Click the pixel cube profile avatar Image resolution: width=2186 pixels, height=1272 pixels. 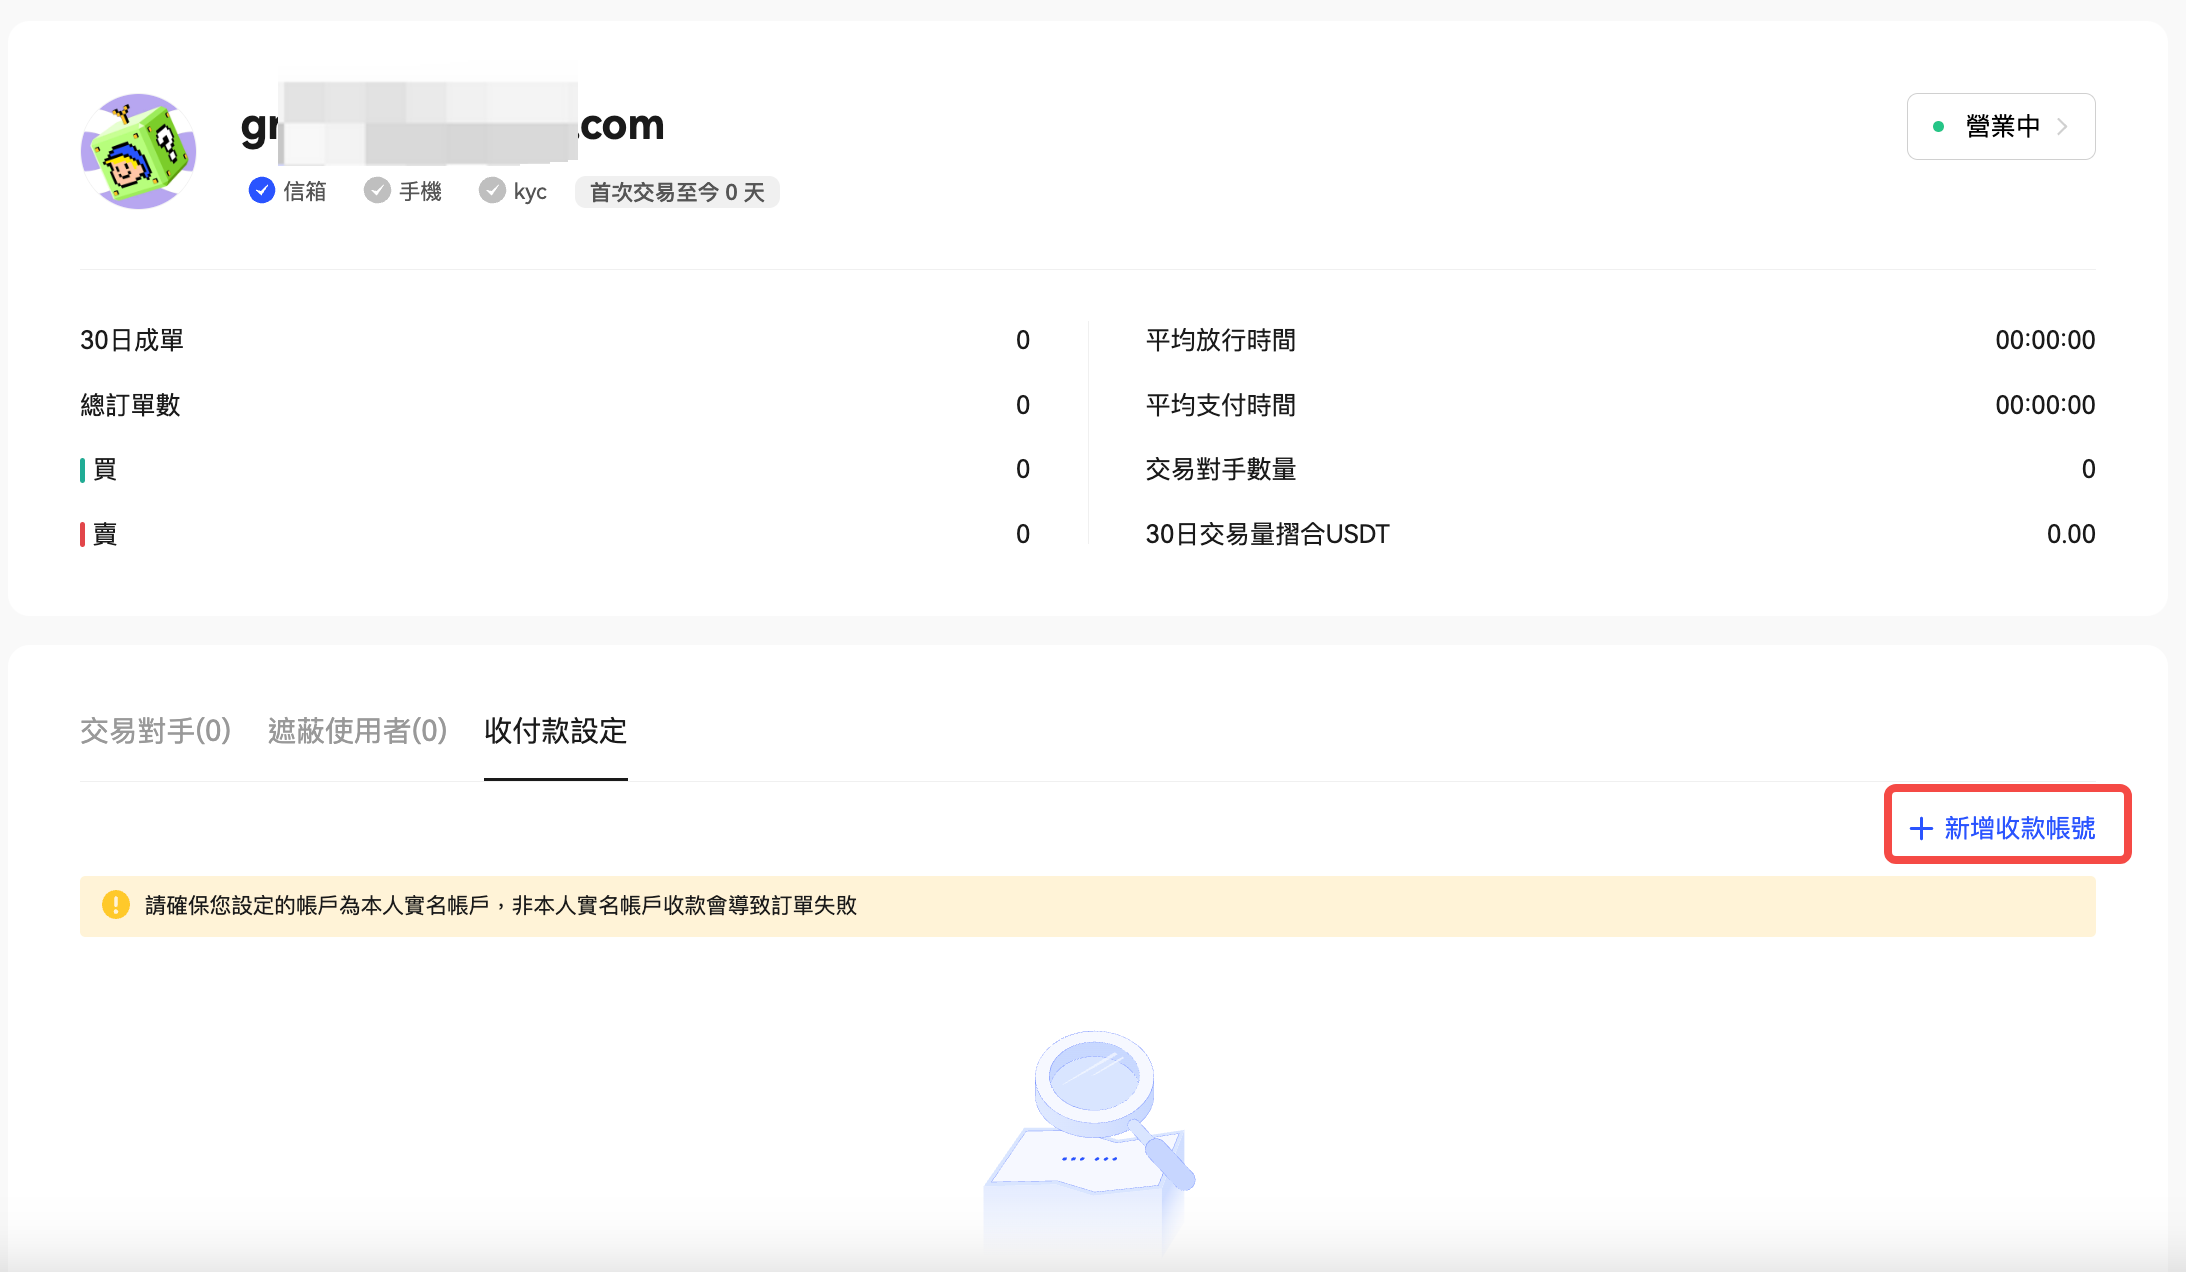(x=138, y=151)
